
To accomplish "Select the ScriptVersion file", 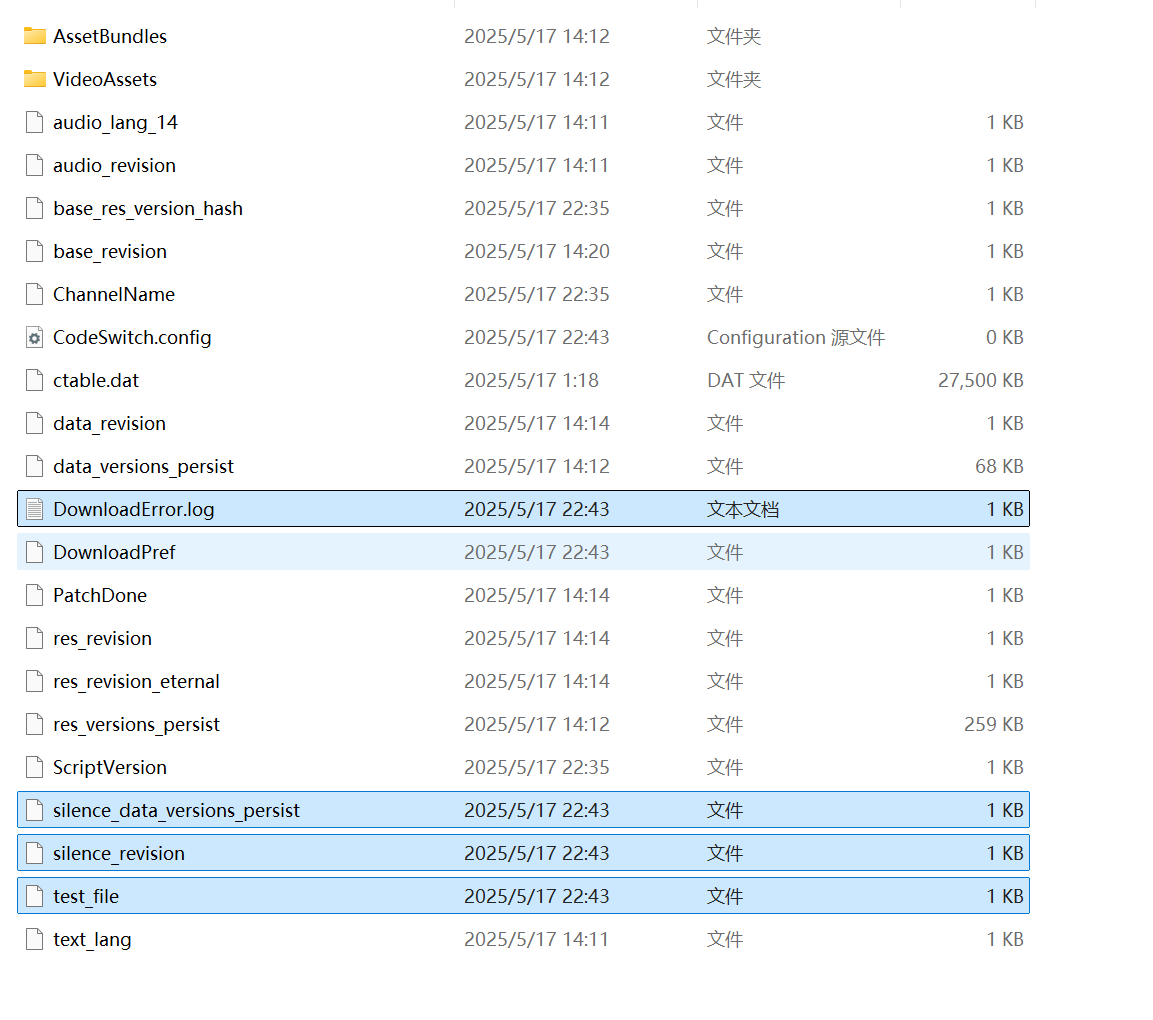I will coord(110,767).
